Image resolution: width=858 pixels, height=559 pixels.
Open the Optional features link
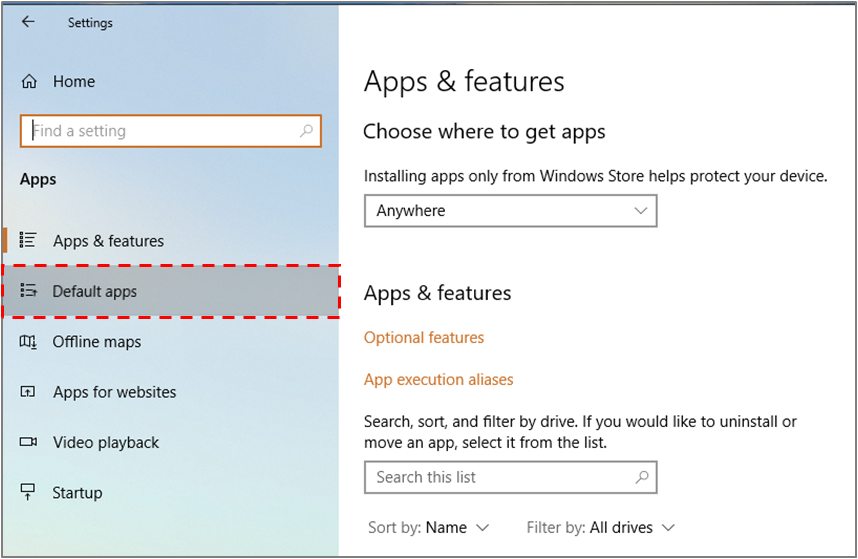(424, 337)
